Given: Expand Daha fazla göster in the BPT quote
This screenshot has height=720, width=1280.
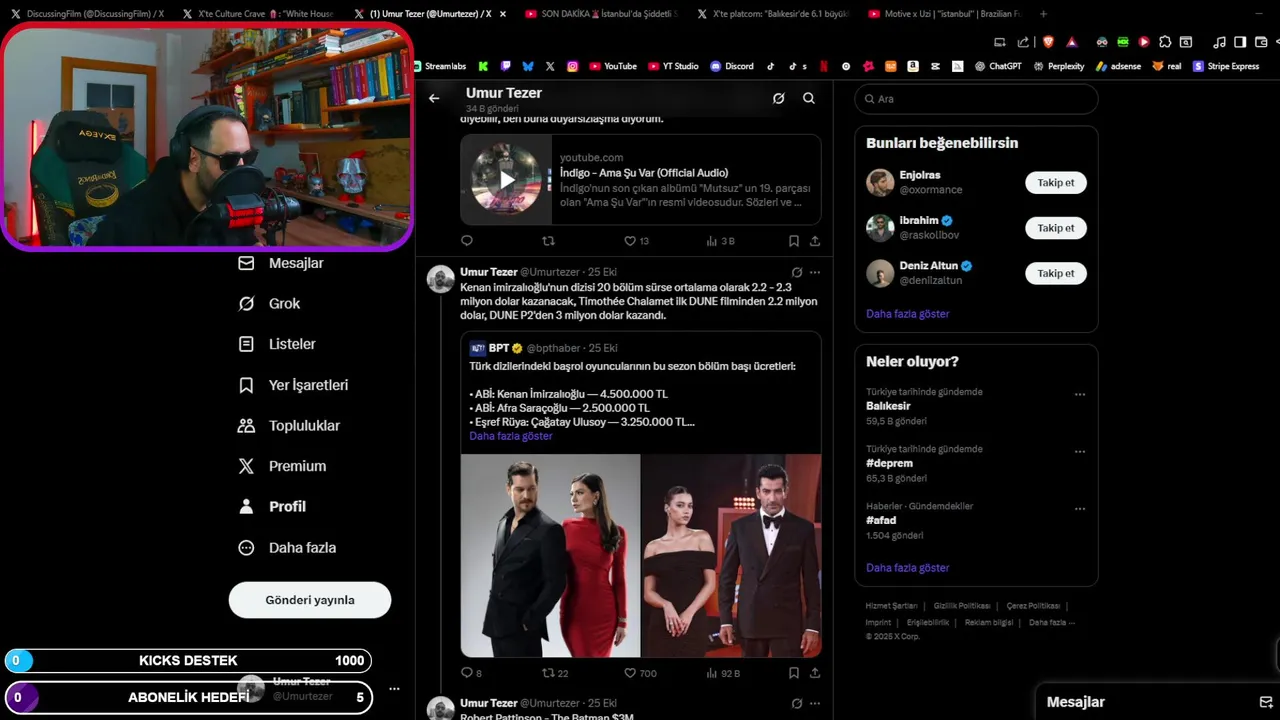Looking at the screenshot, I should (x=510, y=436).
